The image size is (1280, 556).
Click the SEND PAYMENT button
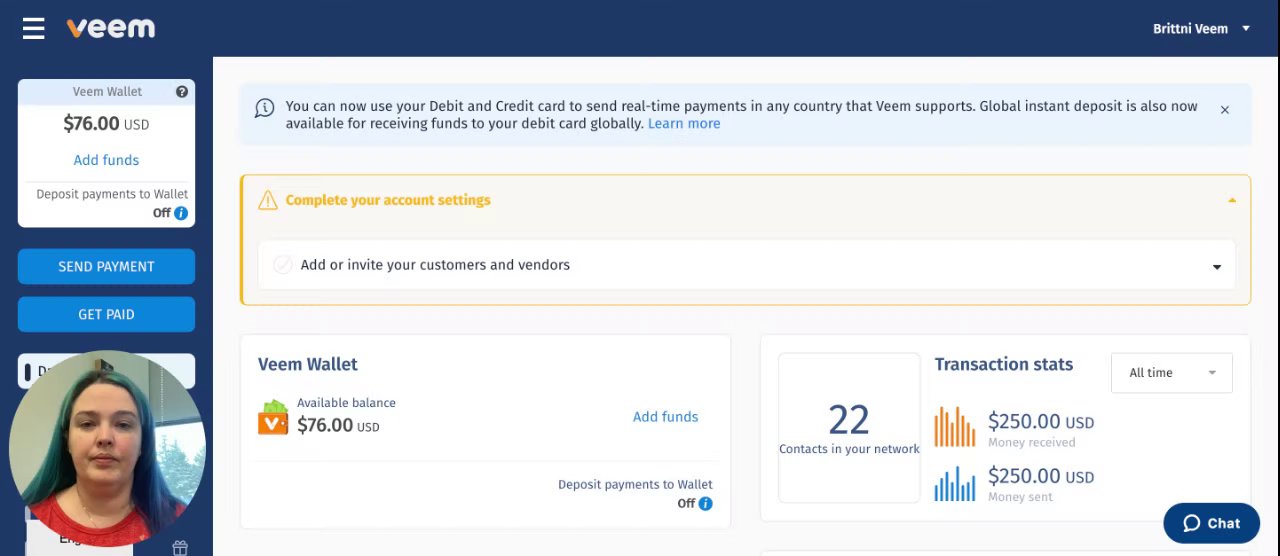(x=106, y=267)
